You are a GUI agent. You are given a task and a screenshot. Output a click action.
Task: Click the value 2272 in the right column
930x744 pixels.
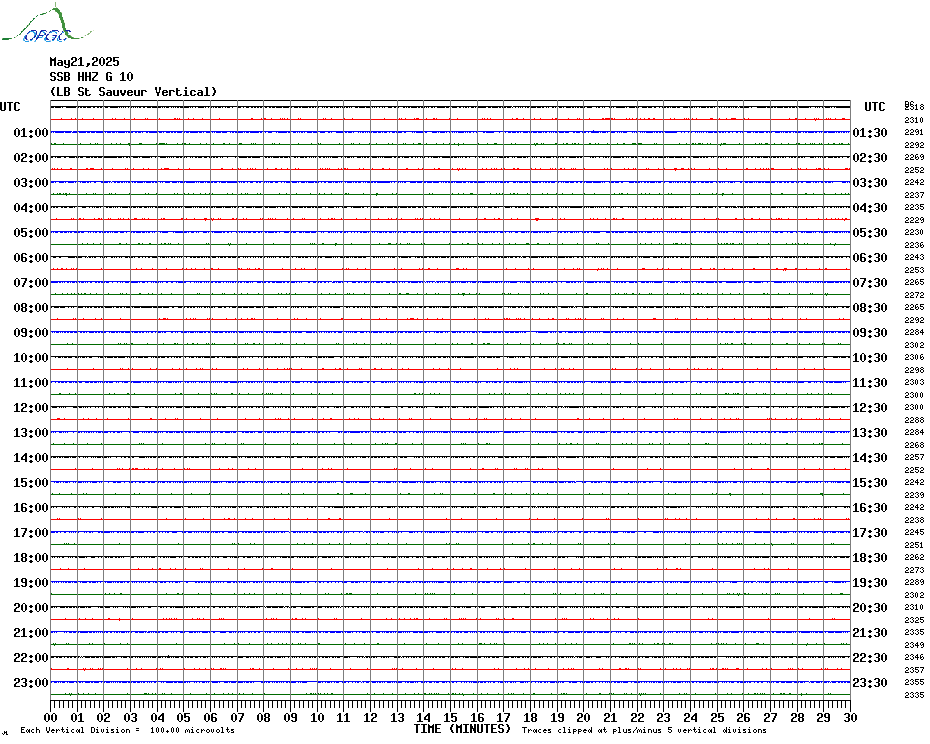point(914,295)
